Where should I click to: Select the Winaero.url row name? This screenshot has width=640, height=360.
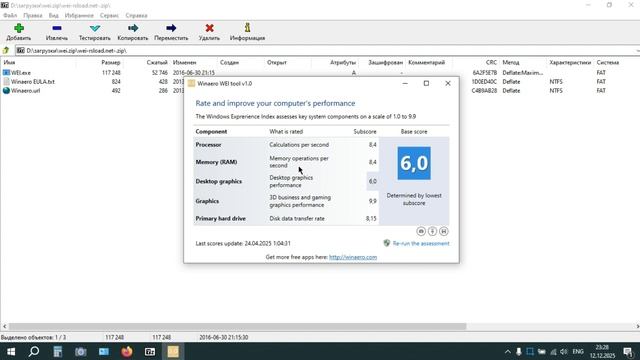(25, 91)
